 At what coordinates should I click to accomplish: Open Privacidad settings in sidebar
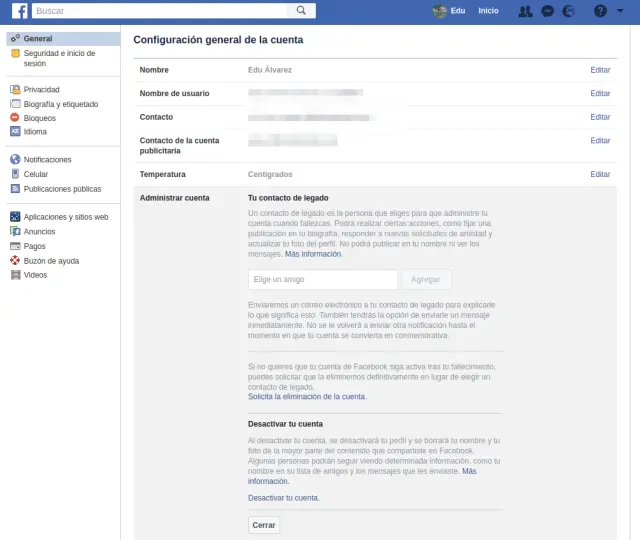coord(41,89)
